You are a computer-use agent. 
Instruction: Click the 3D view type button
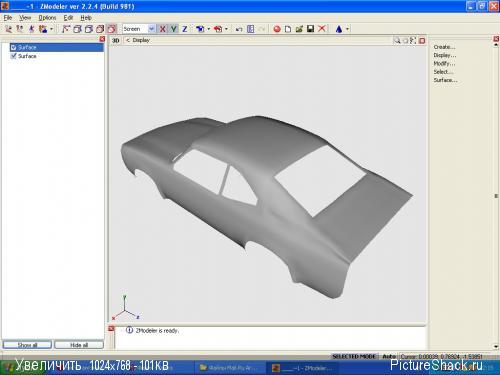click(115, 40)
